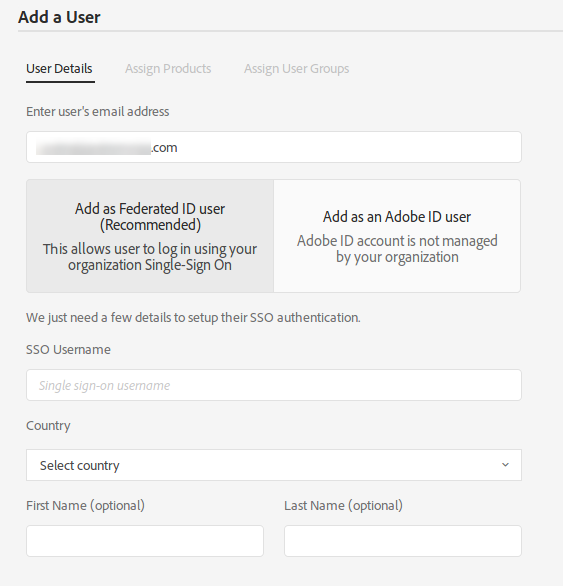Click the SSO Username label
The image size is (563, 586).
[68, 349]
